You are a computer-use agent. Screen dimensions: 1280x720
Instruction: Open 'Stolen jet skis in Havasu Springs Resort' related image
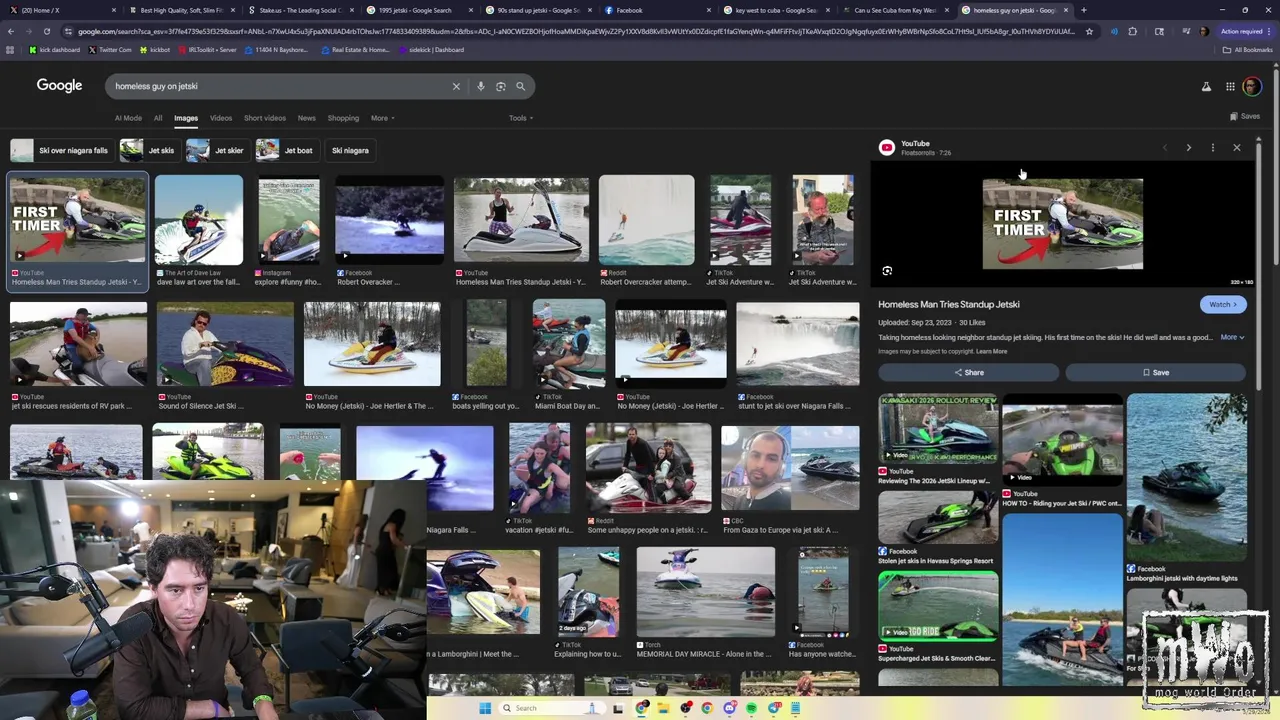tap(938, 518)
